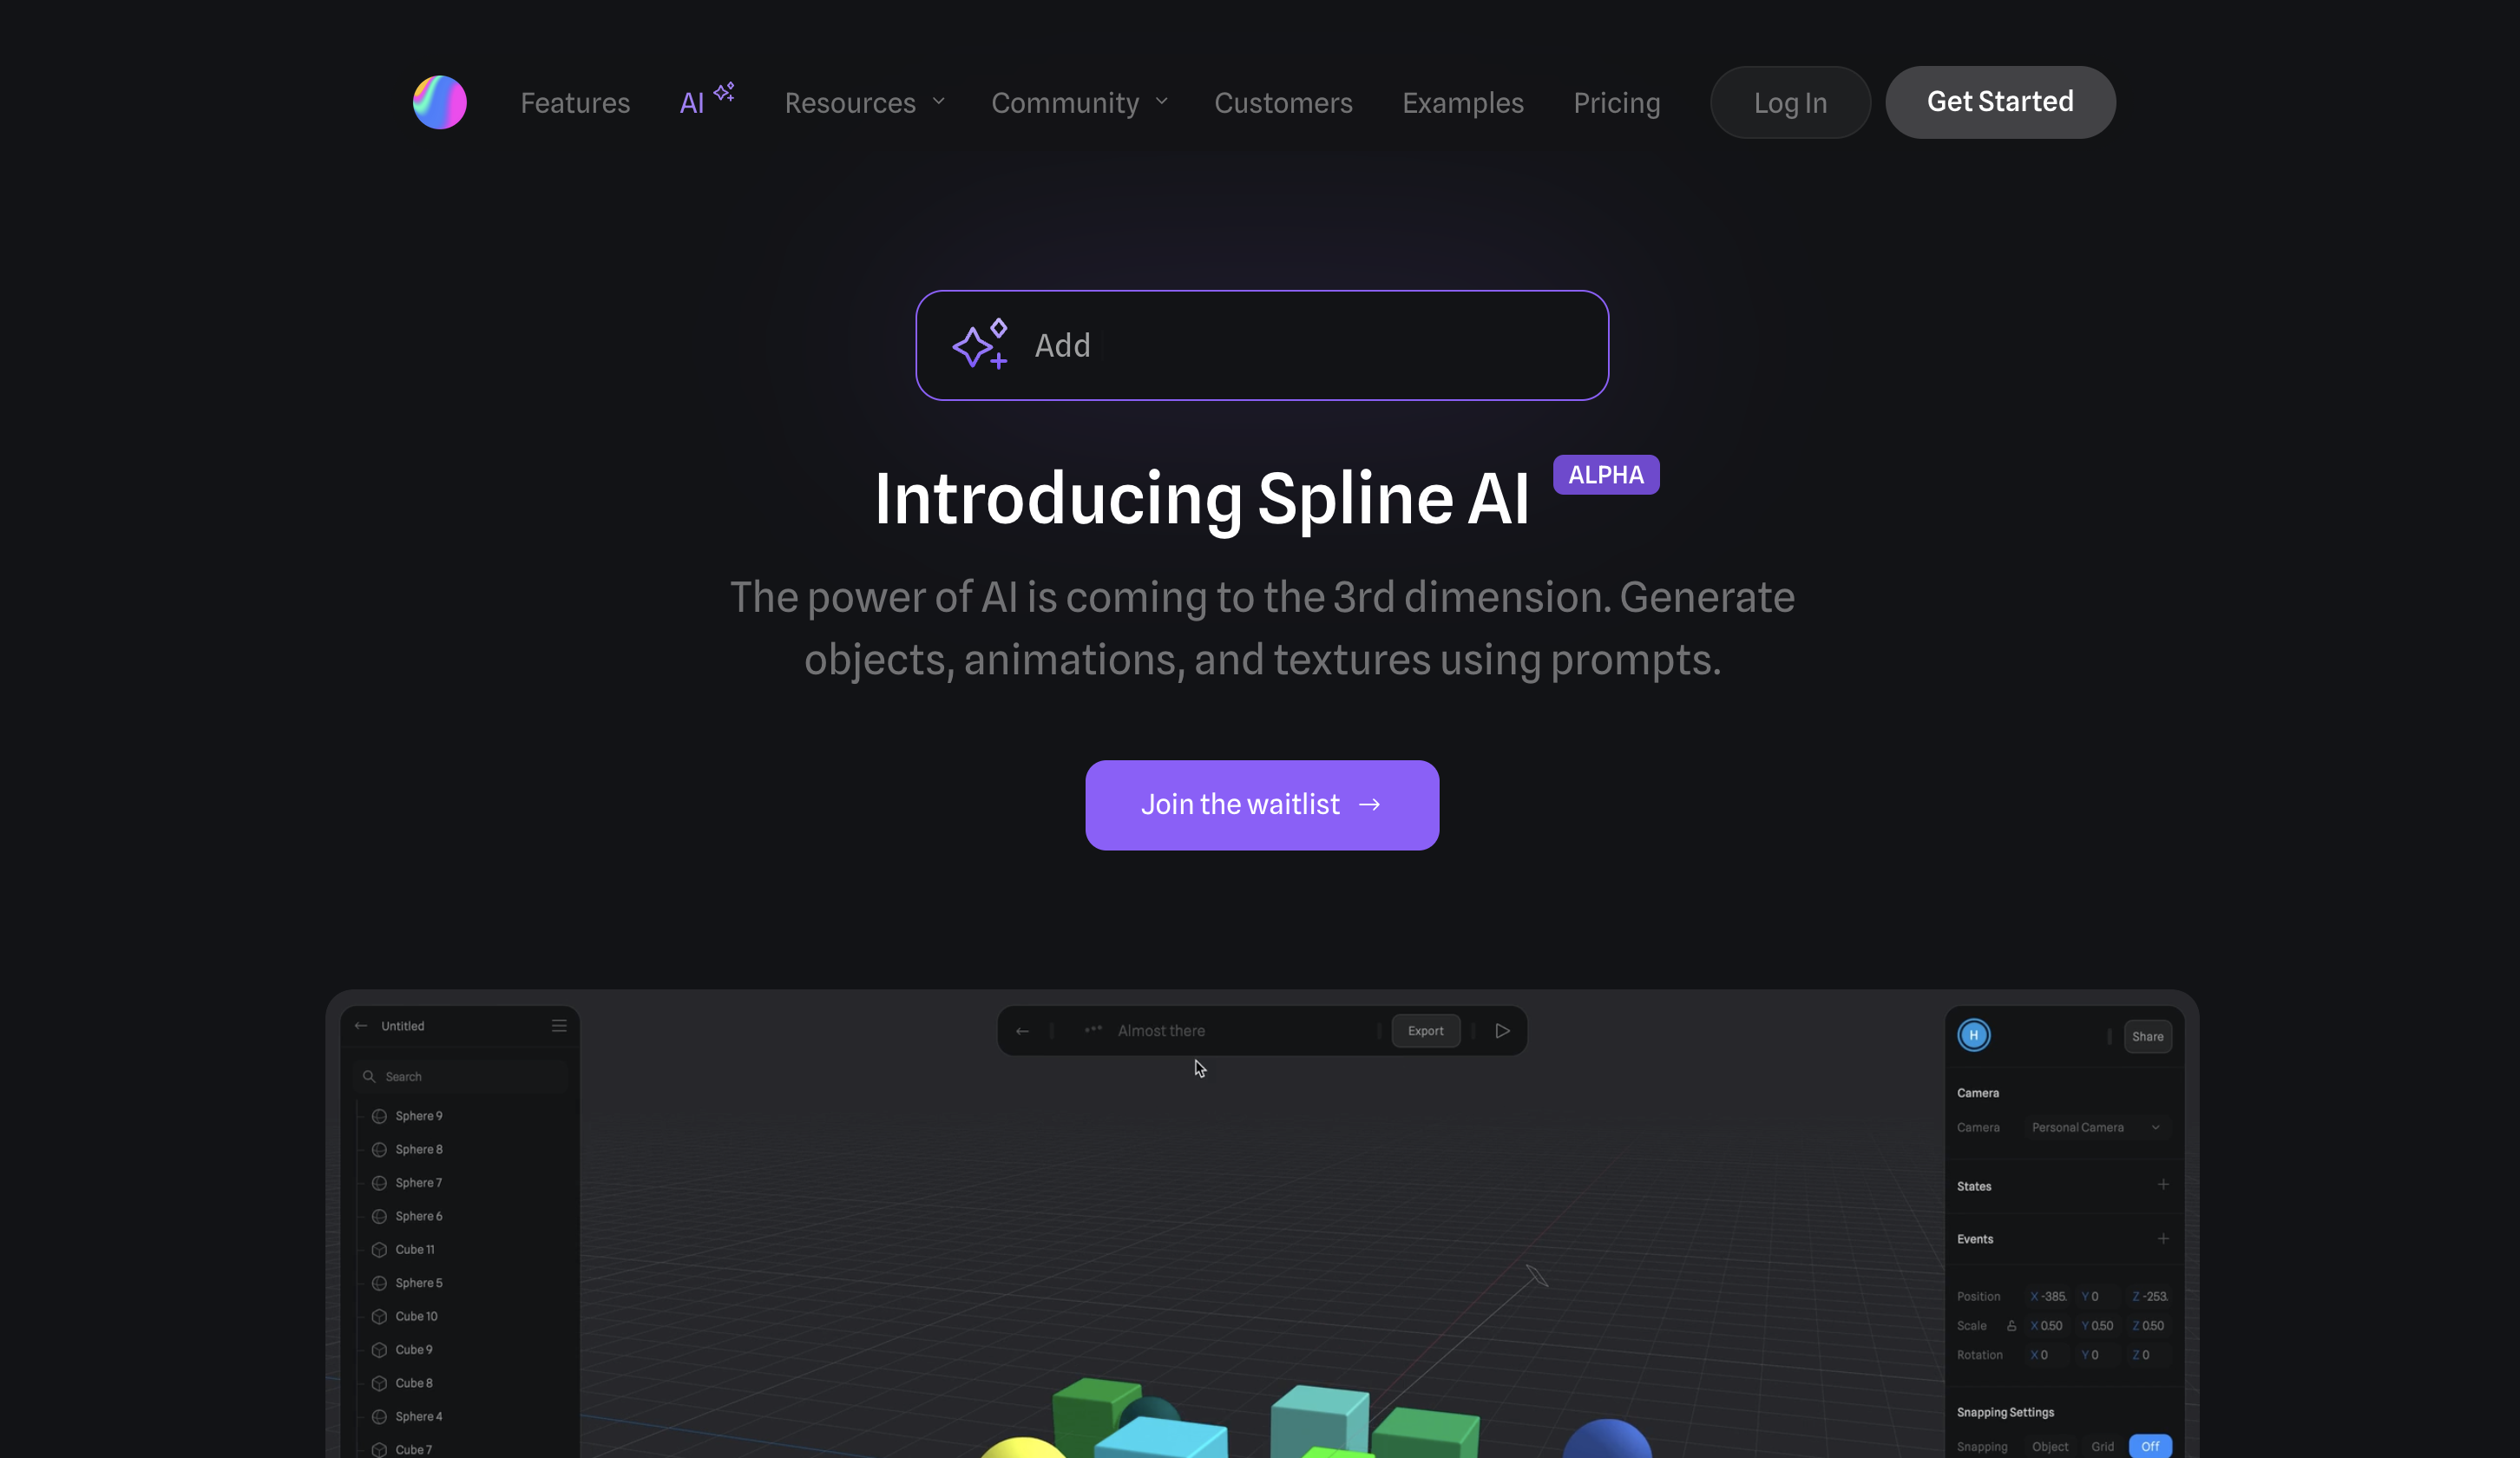Click Features in the navigation menu
The width and height of the screenshot is (2520, 1458).
click(x=574, y=102)
